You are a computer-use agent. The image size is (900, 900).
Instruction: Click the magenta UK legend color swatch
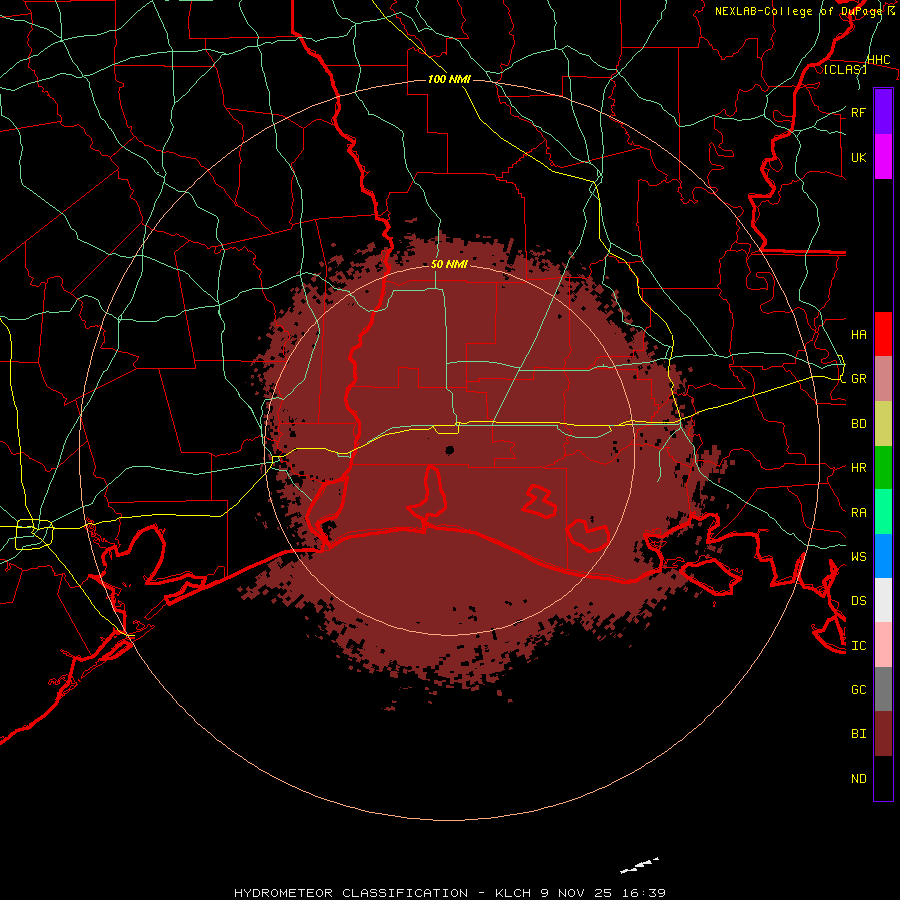(x=883, y=157)
